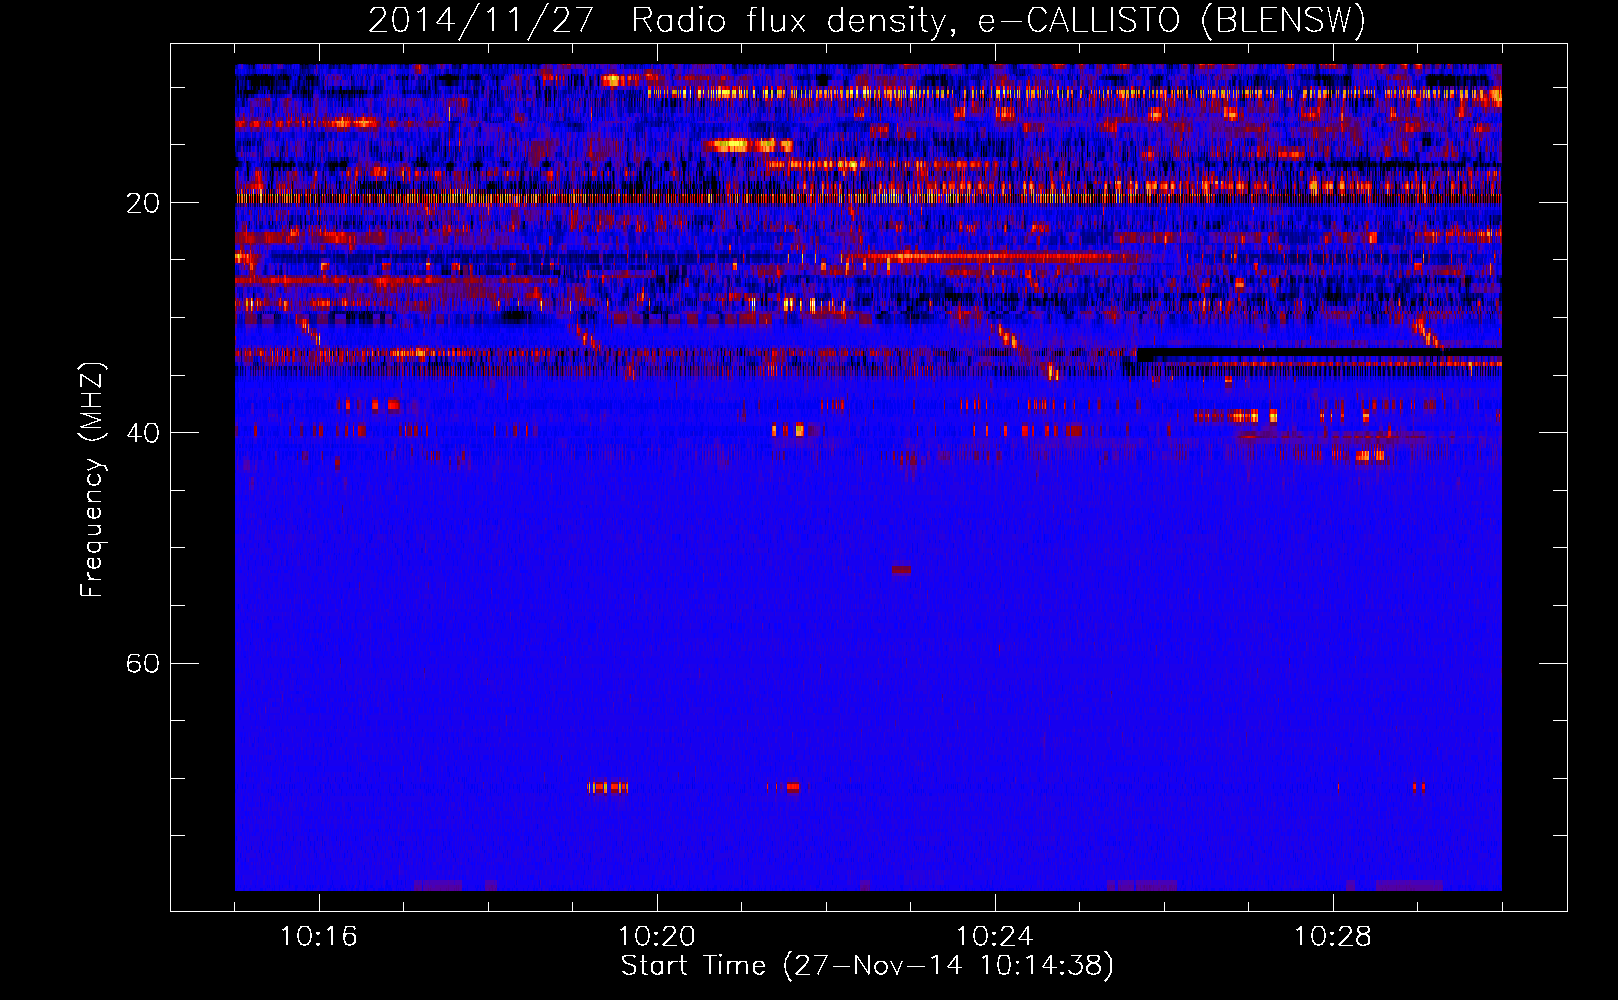The height and width of the screenshot is (1000, 1618).
Task: Click the isolated red burst near 52 MHz
Action: (x=901, y=570)
